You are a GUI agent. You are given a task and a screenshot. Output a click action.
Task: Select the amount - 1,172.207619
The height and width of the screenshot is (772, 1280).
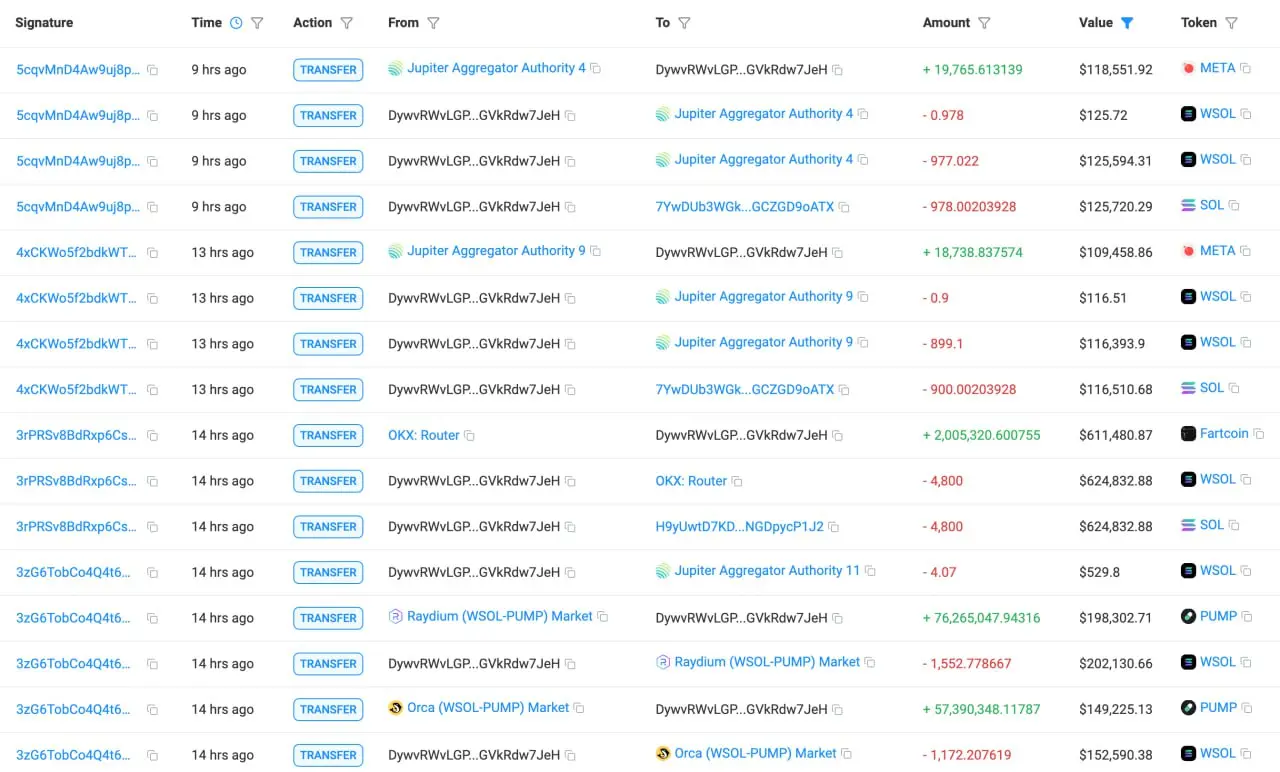[967, 756]
